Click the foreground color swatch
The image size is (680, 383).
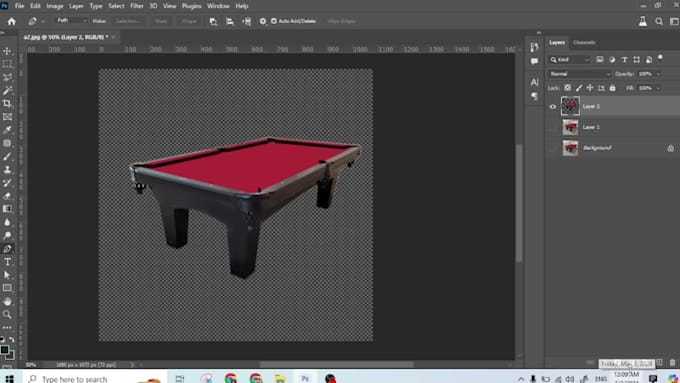click(x=4, y=350)
